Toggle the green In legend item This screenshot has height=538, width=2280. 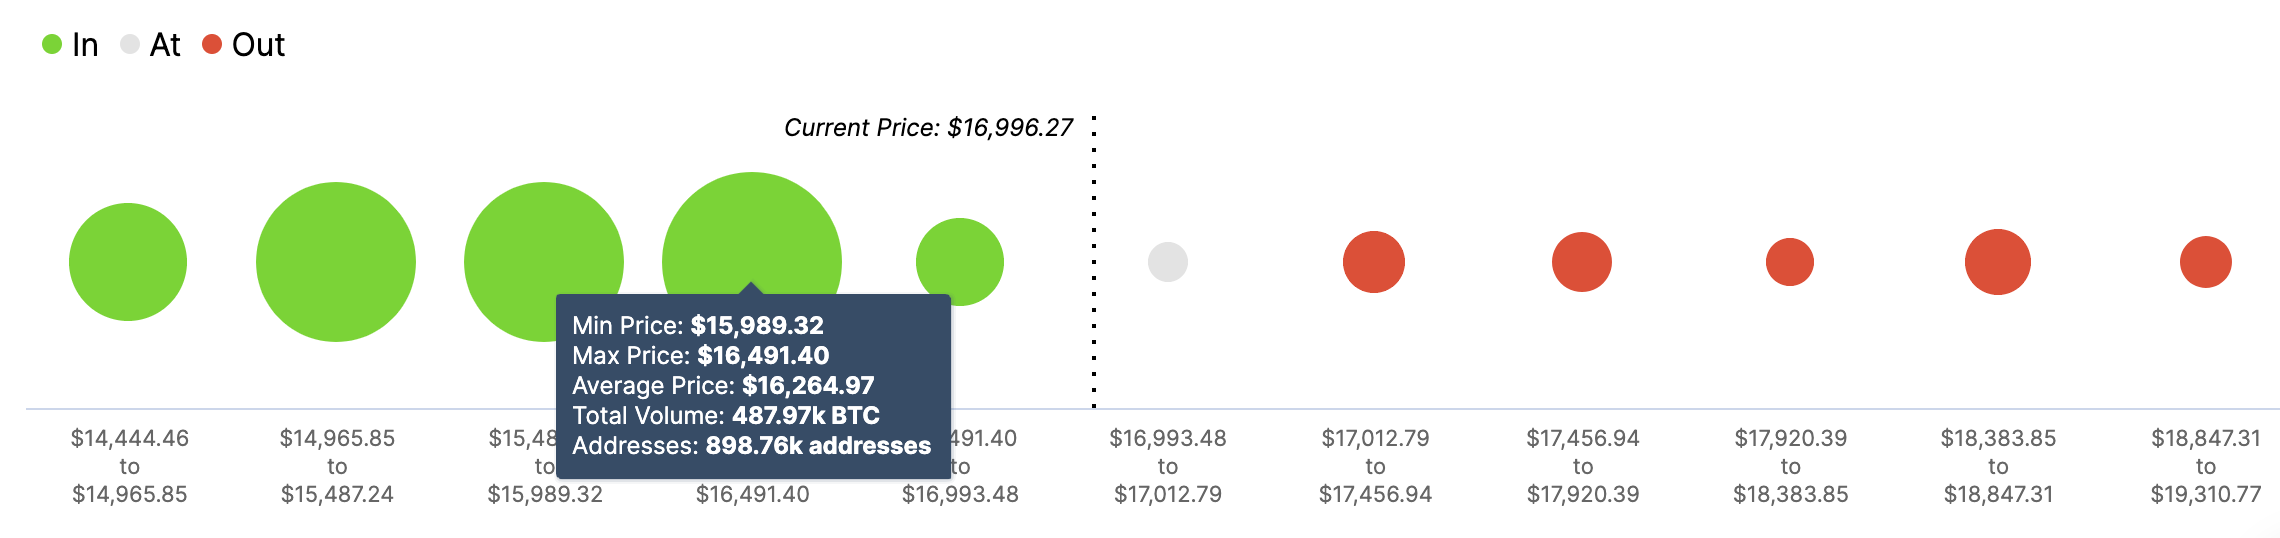pos(70,45)
